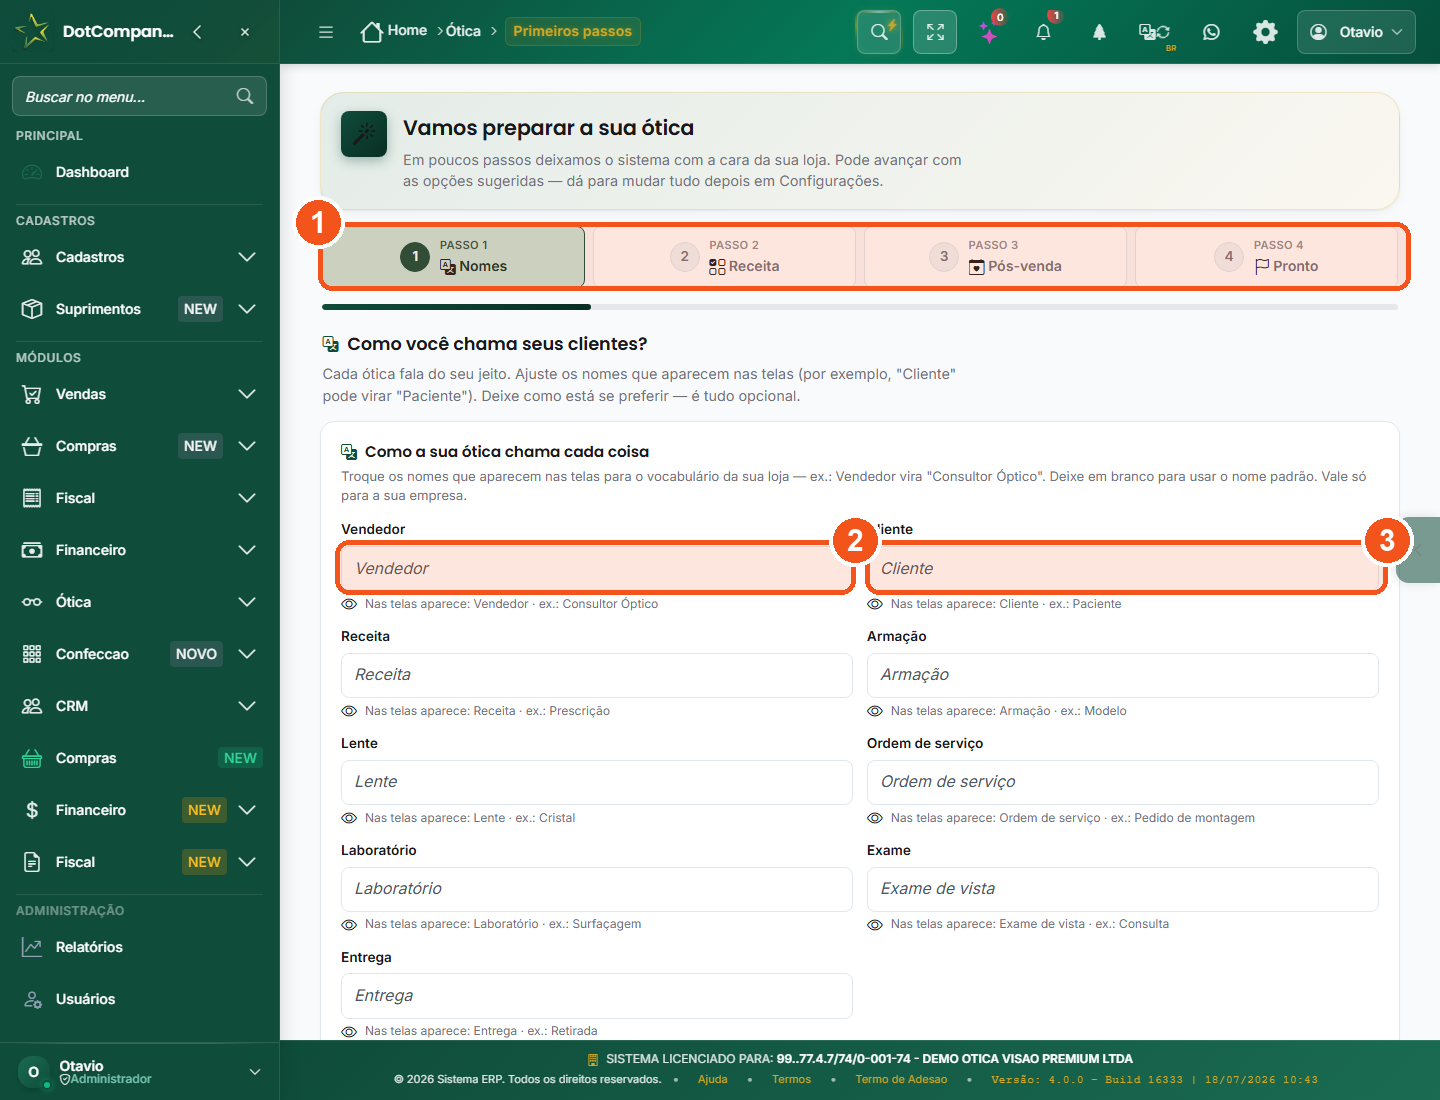The image size is (1440, 1100).
Task: Expand the Cadastros menu chevron
Action: click(247, 257)
